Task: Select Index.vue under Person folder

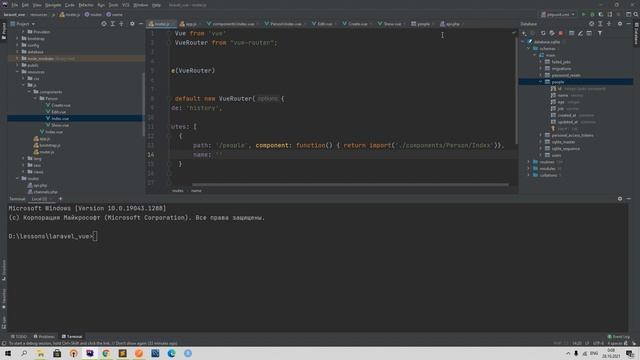Action: click(60, 118)
